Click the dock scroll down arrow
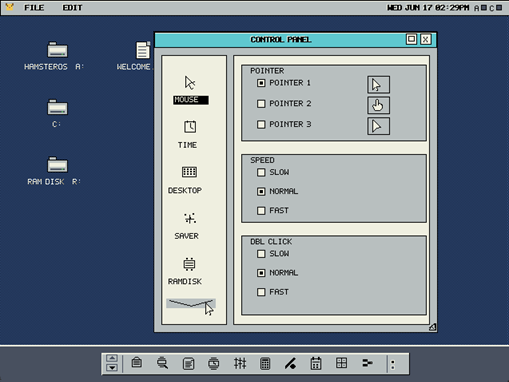Viewport: 509px width, 382px height. pos(112,367)
